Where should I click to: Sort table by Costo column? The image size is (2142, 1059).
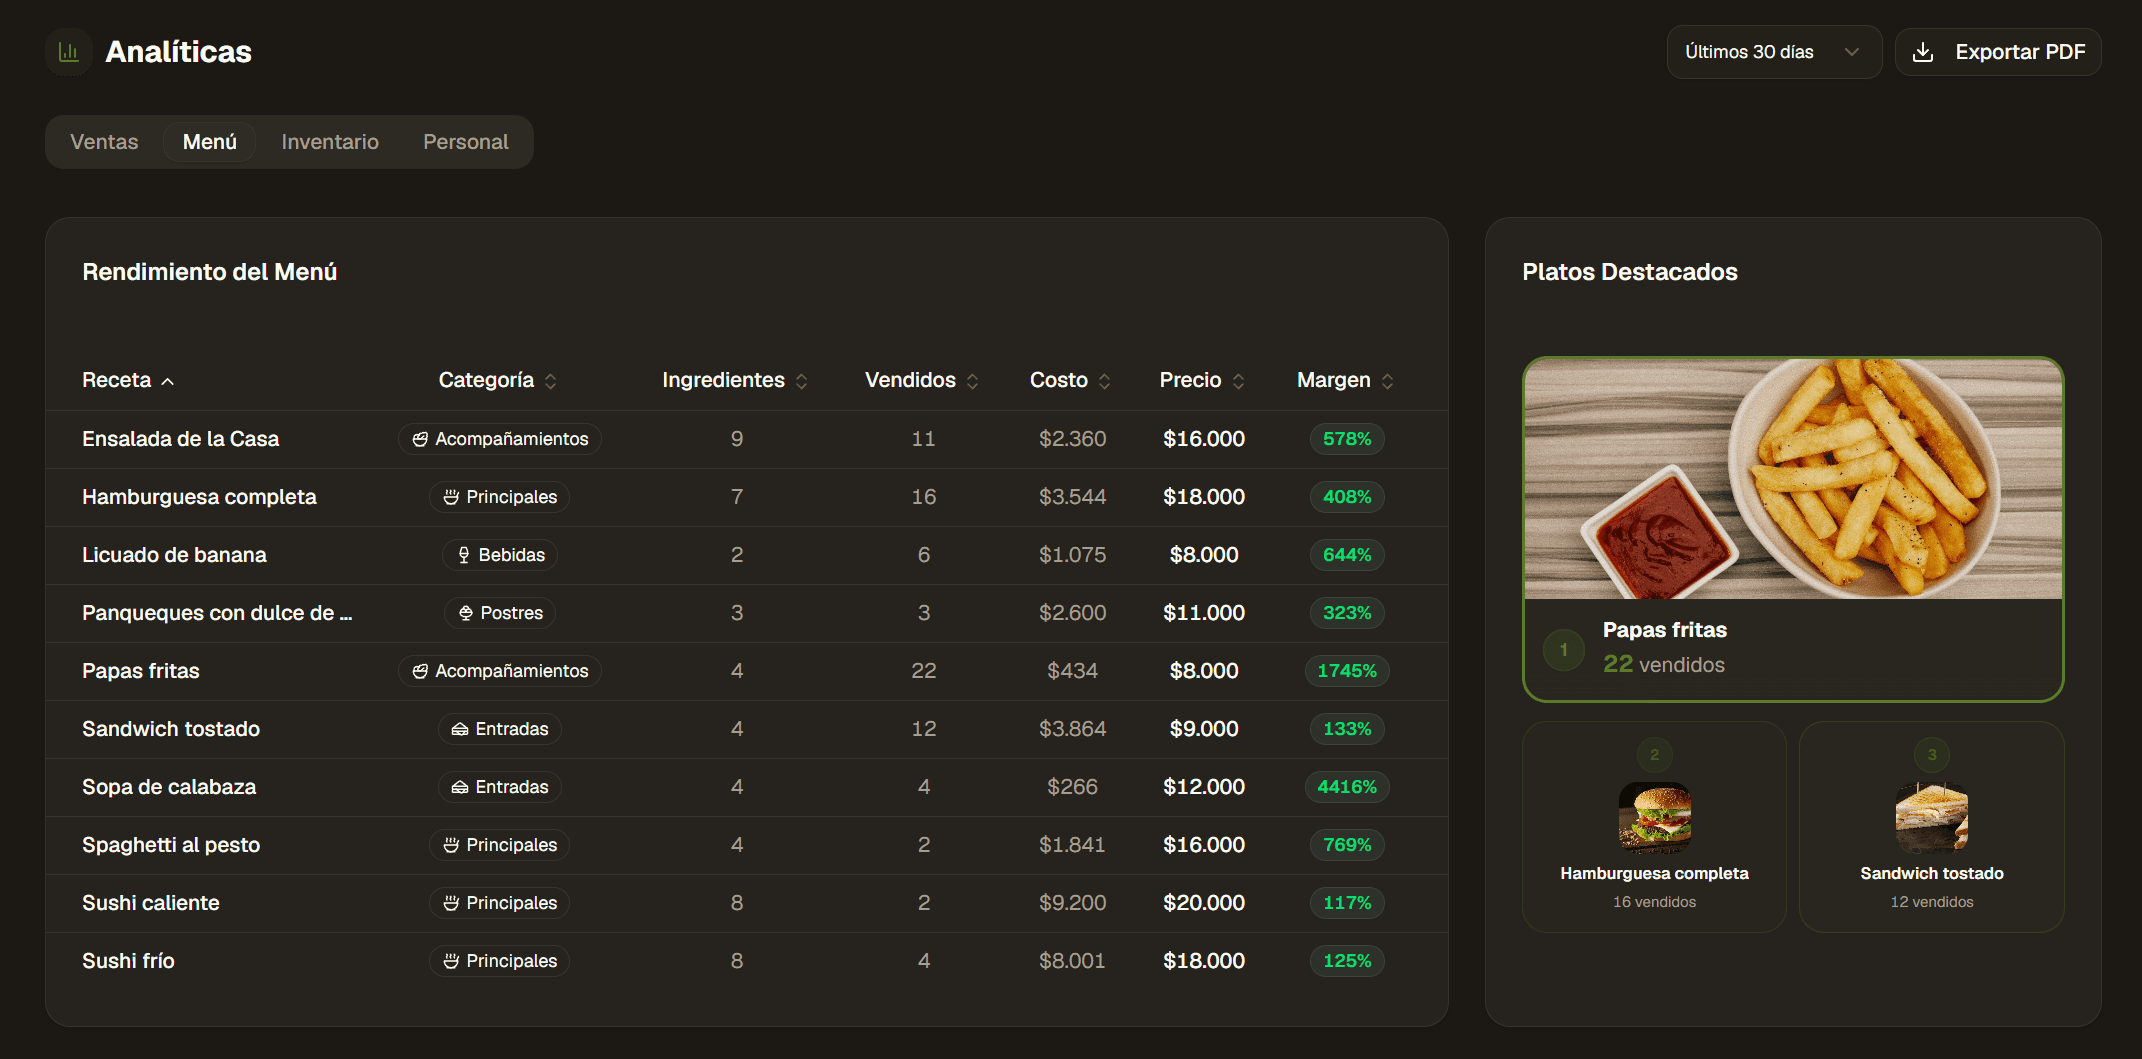pos(1070,380)
